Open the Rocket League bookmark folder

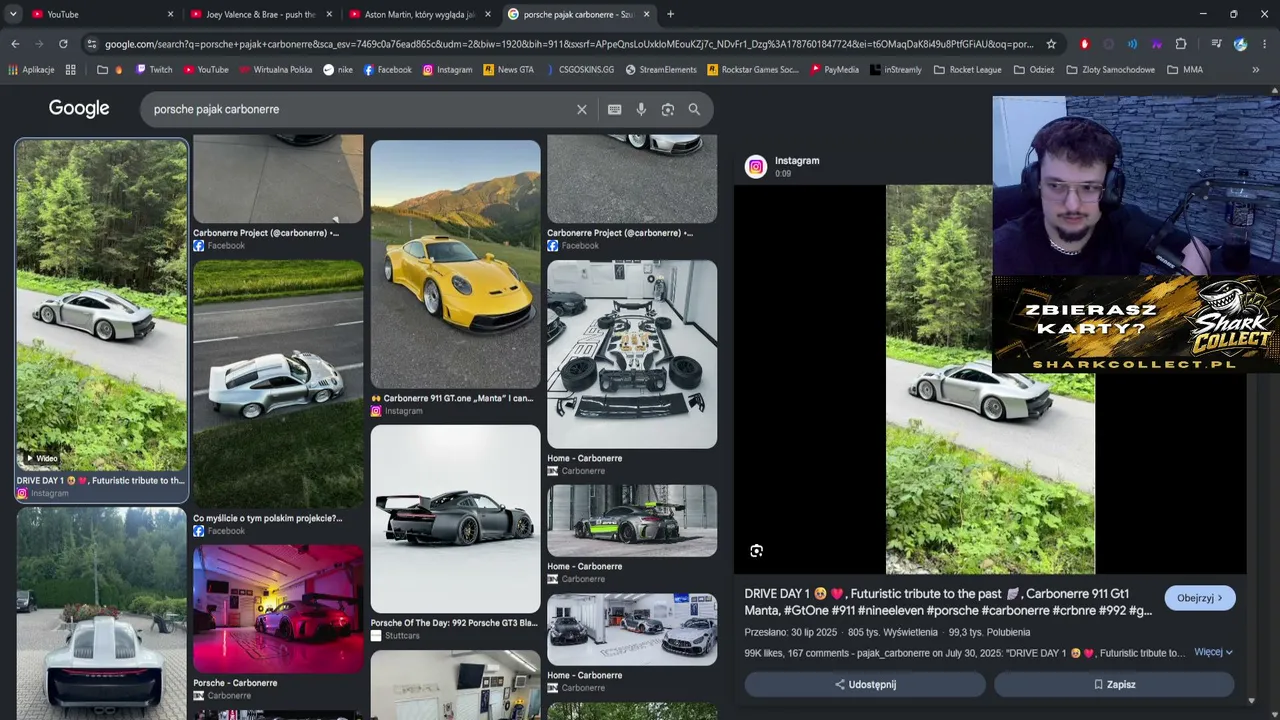click(x=968, y=70)
